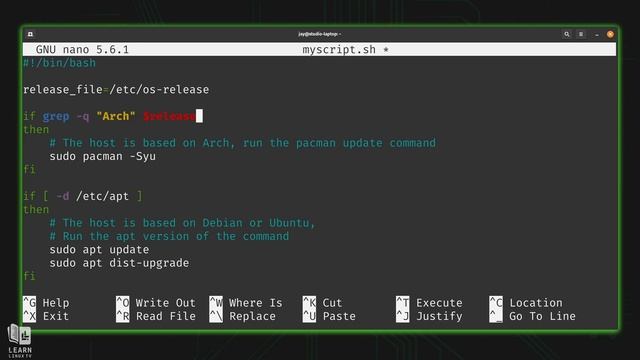
Task: Click the release_file=/etc/os-release line
Action: (116, 90)
